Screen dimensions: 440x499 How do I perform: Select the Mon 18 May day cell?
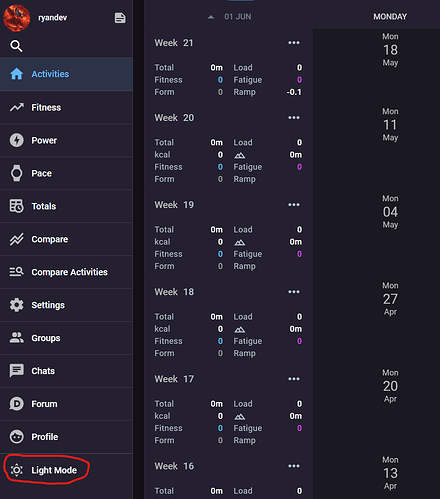(390, 50)
